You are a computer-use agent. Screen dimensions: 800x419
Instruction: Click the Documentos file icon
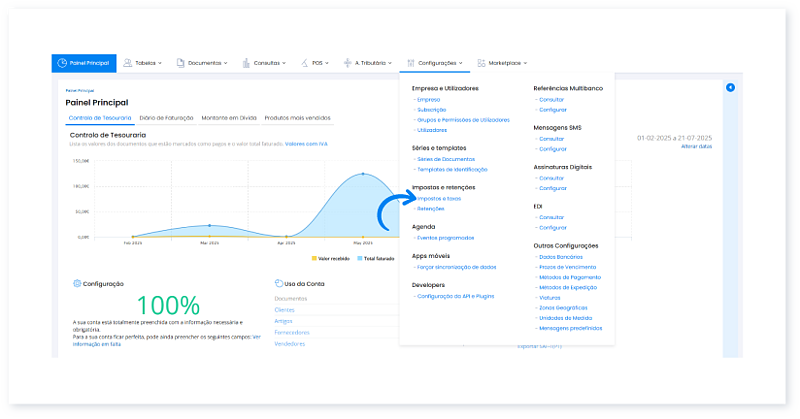(x=181, y=63)
